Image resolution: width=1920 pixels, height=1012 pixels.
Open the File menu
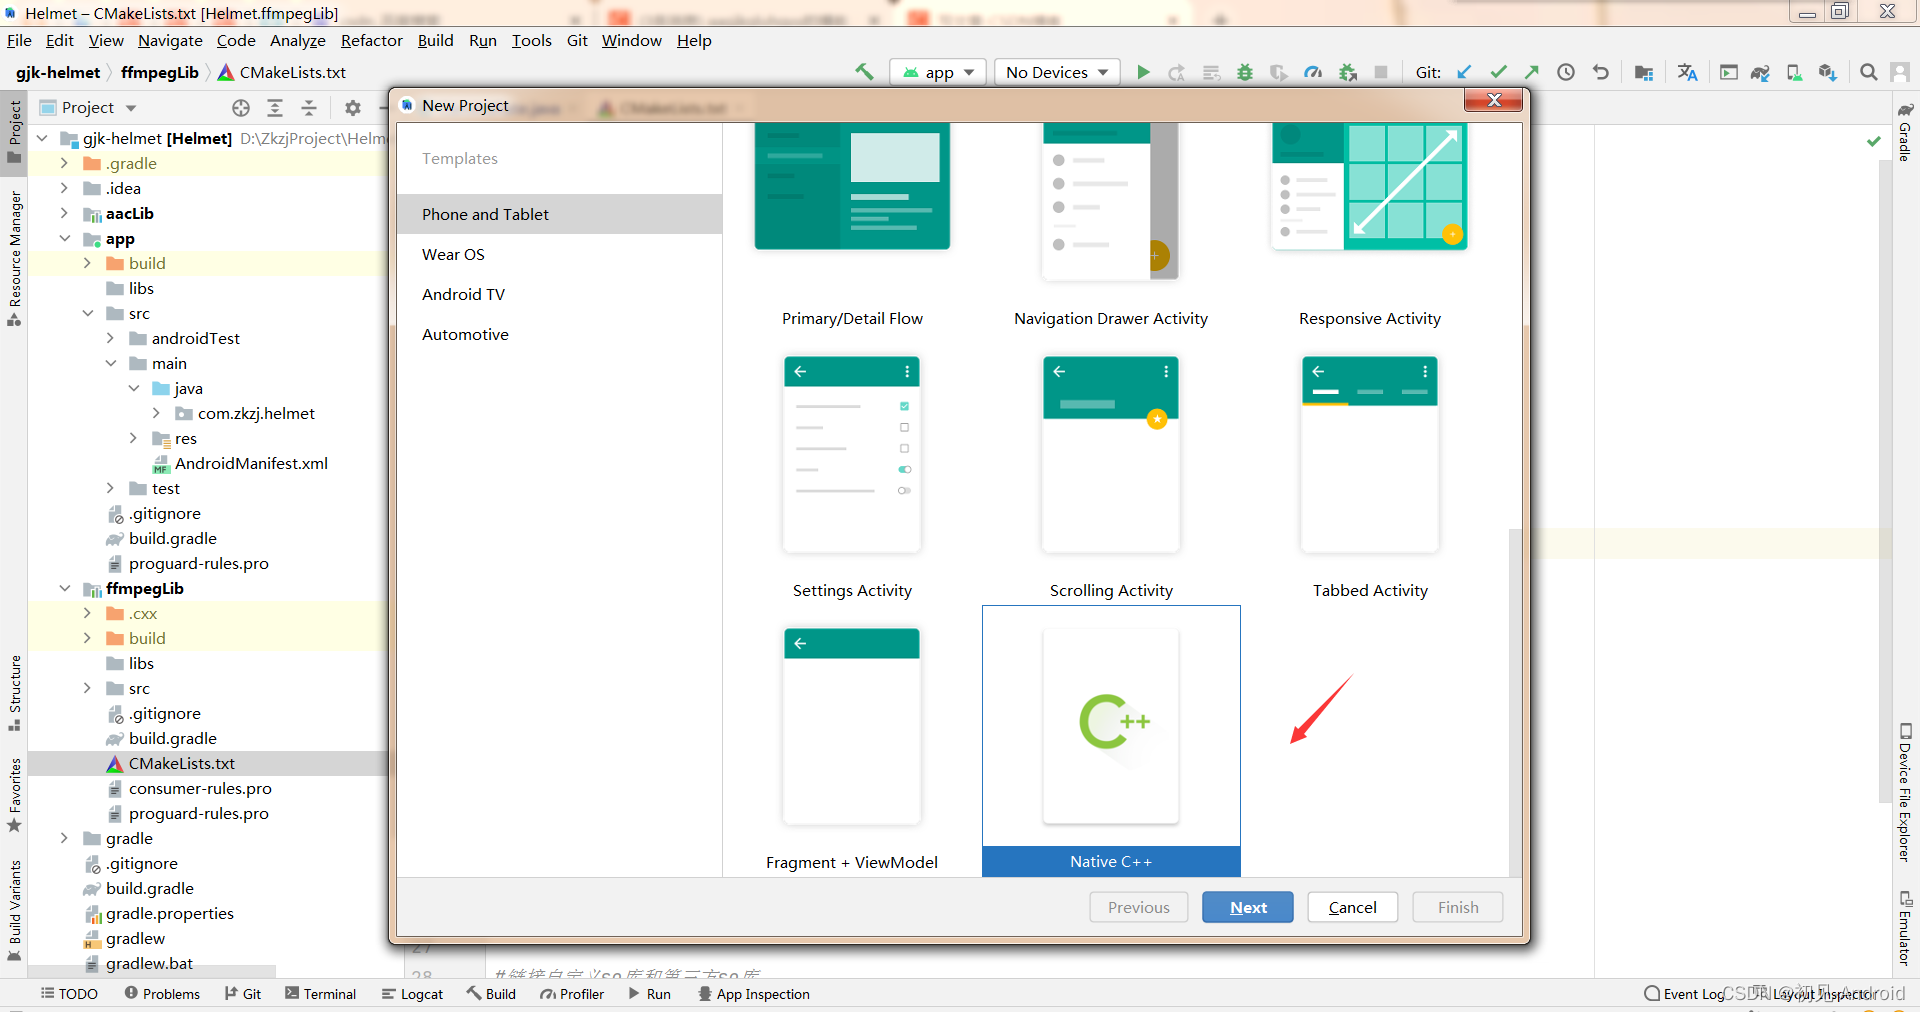click(19, 40)
